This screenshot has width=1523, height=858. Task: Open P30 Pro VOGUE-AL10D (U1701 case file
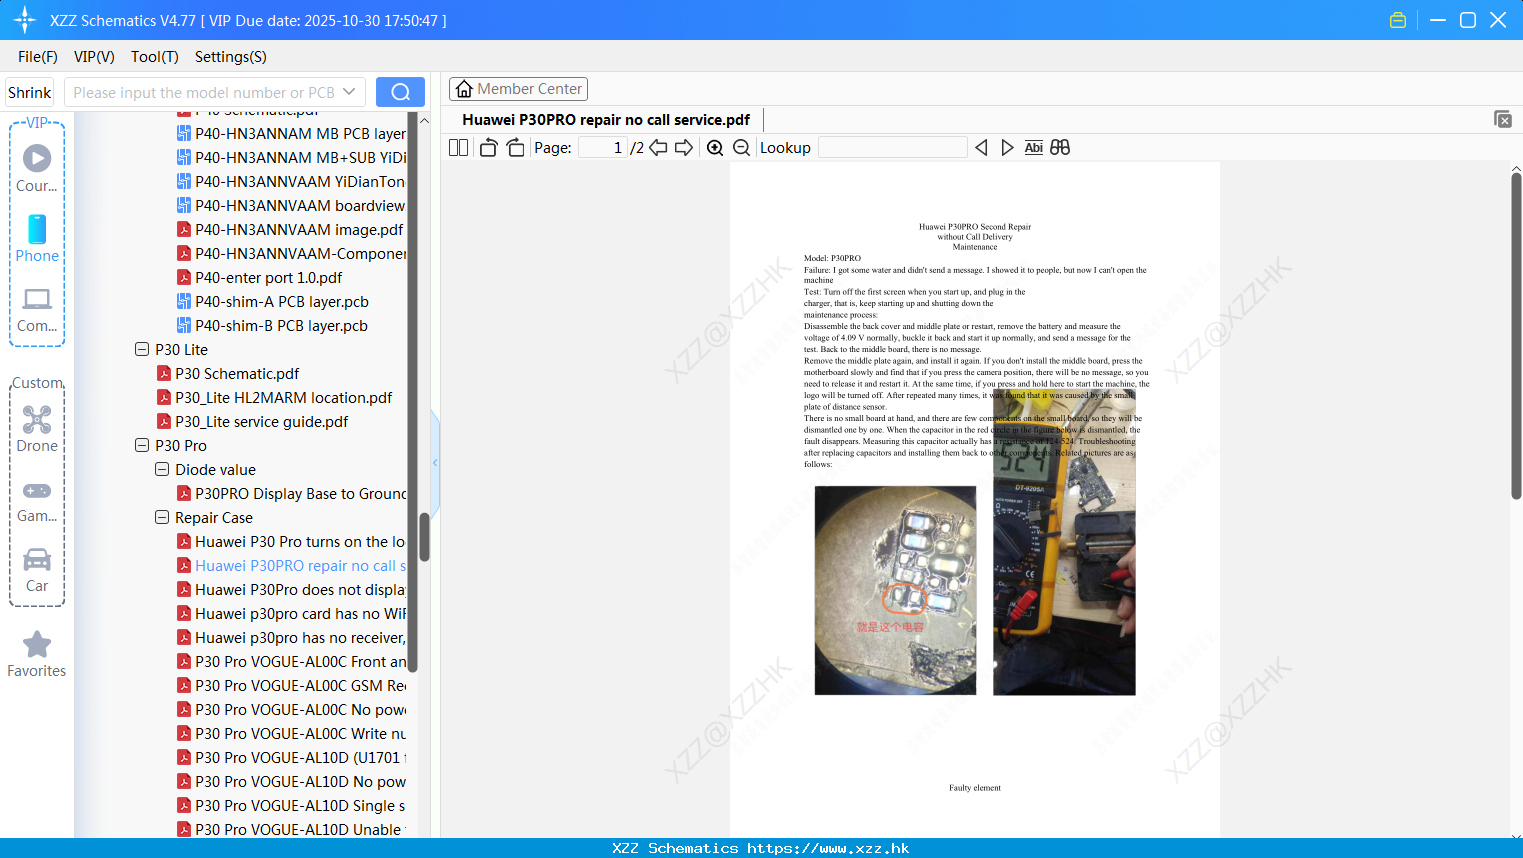[291, 757]
